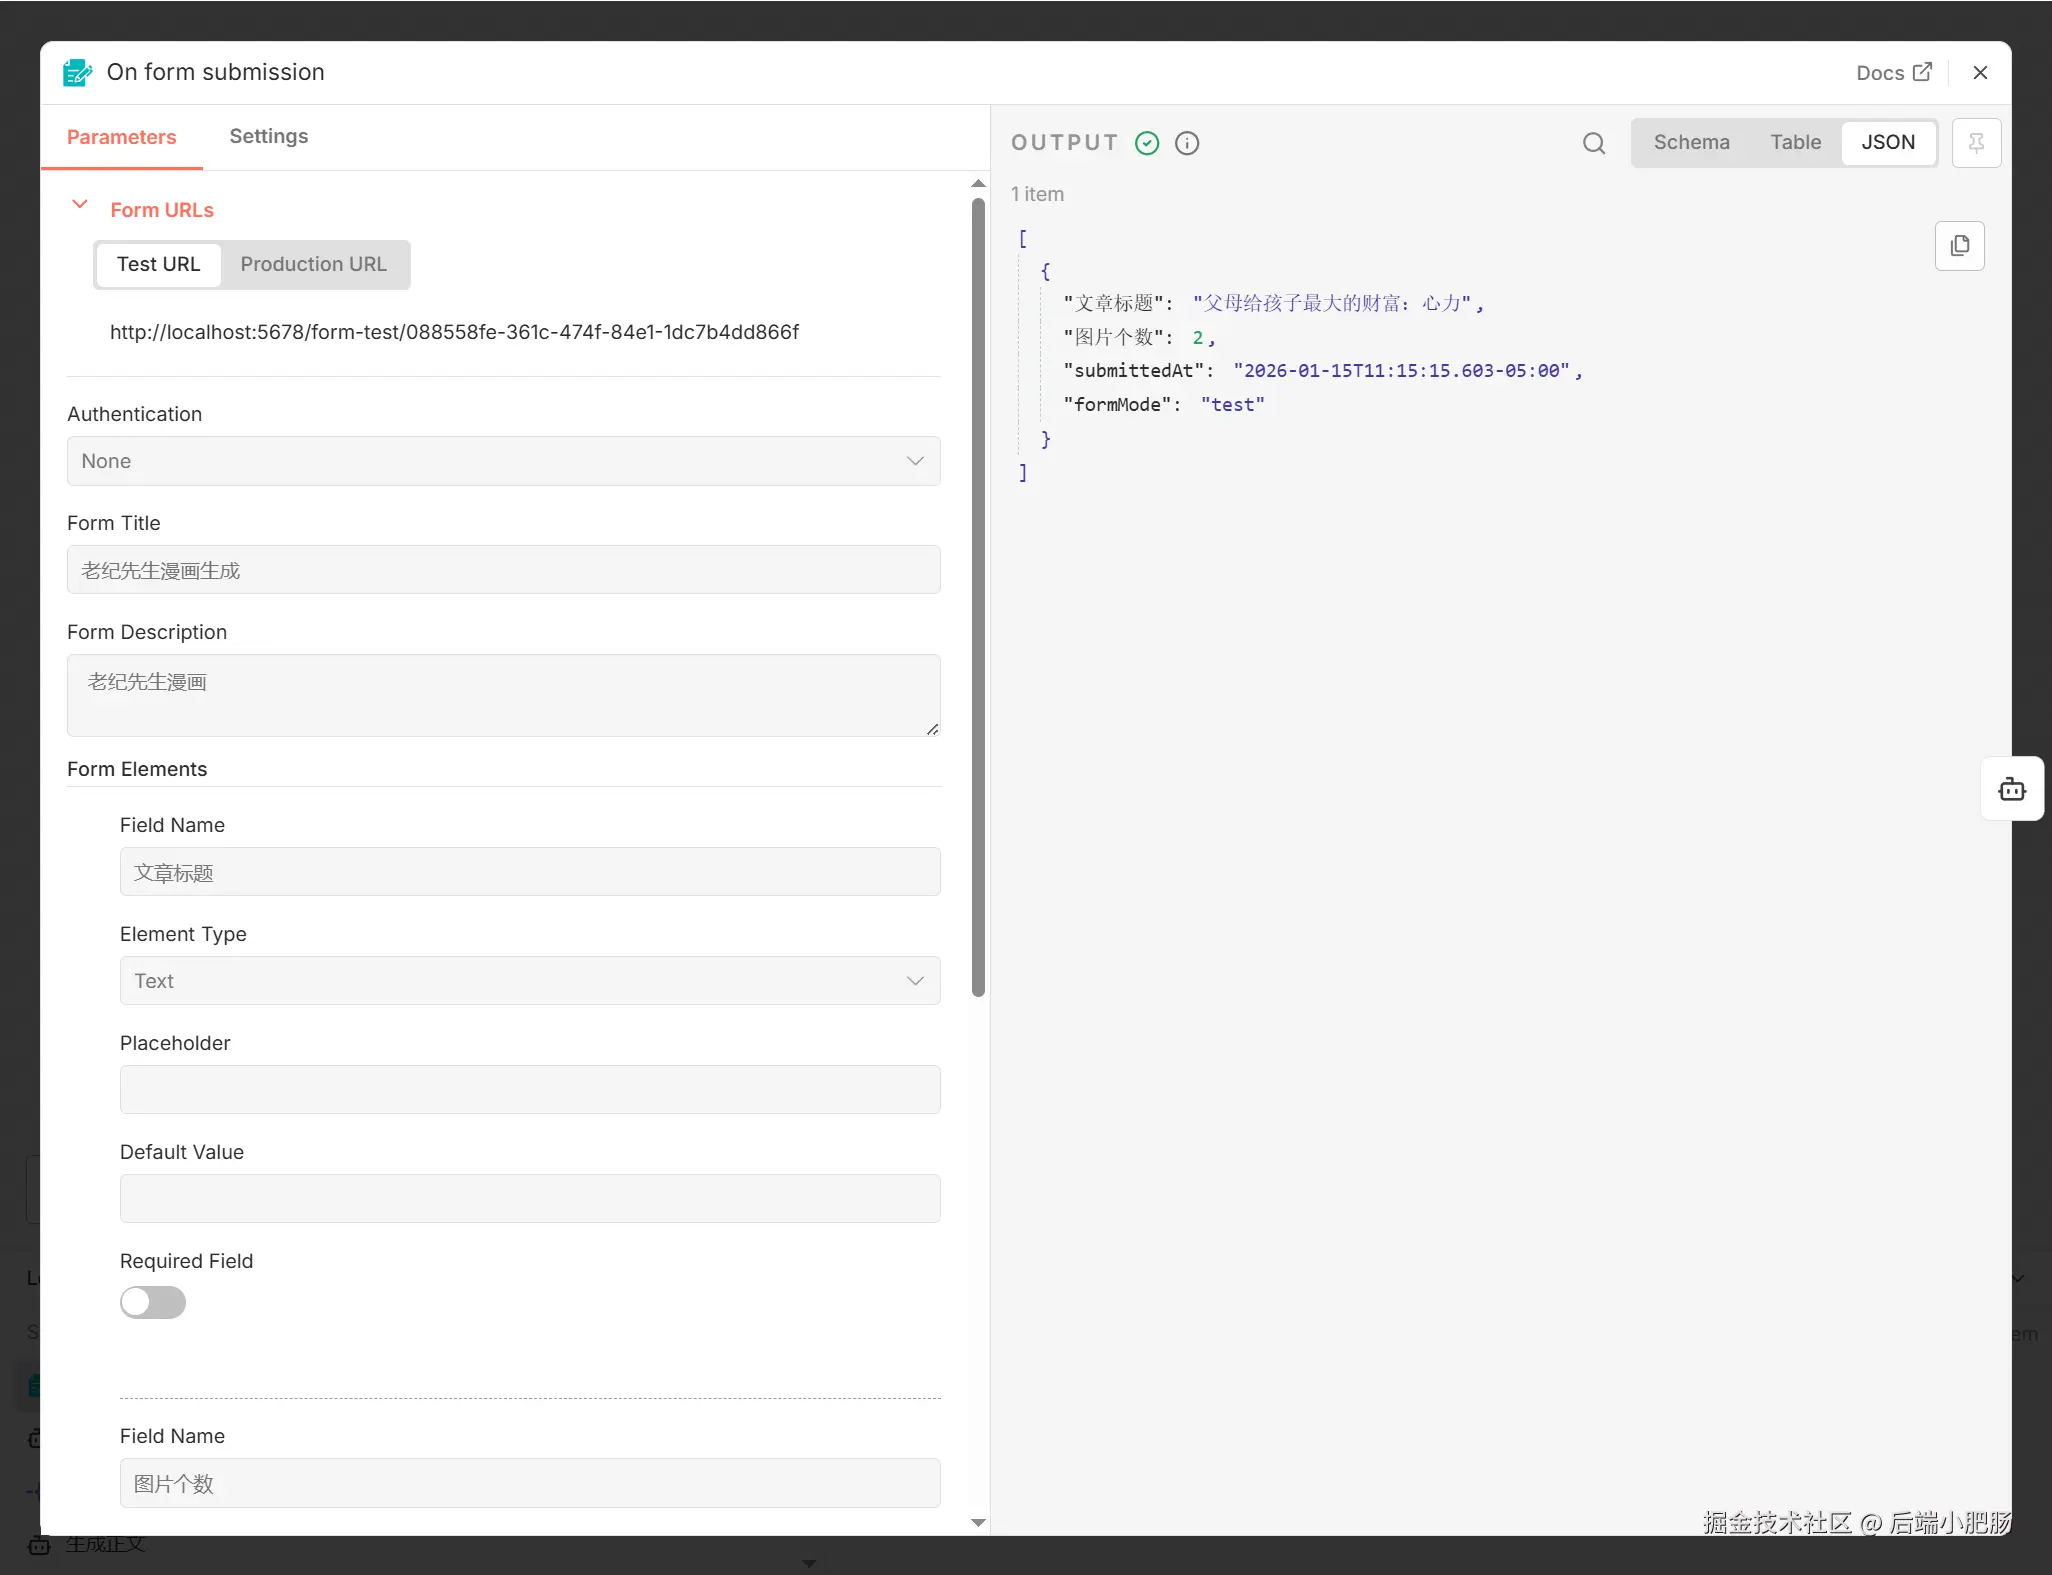
Task: Click the output search magnifier icon
Action: coord(1594,143)
